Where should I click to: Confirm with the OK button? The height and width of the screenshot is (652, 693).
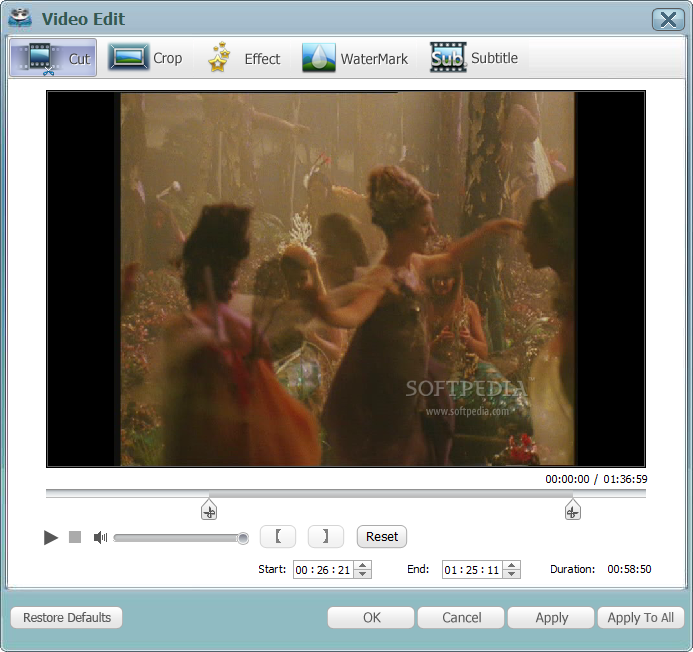(371, 618)
